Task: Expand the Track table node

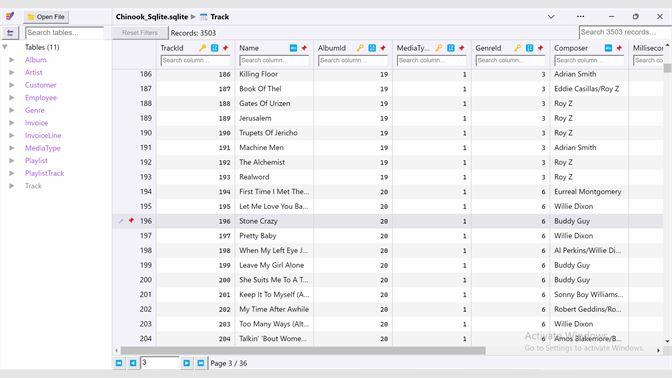Action: (12, 186)
